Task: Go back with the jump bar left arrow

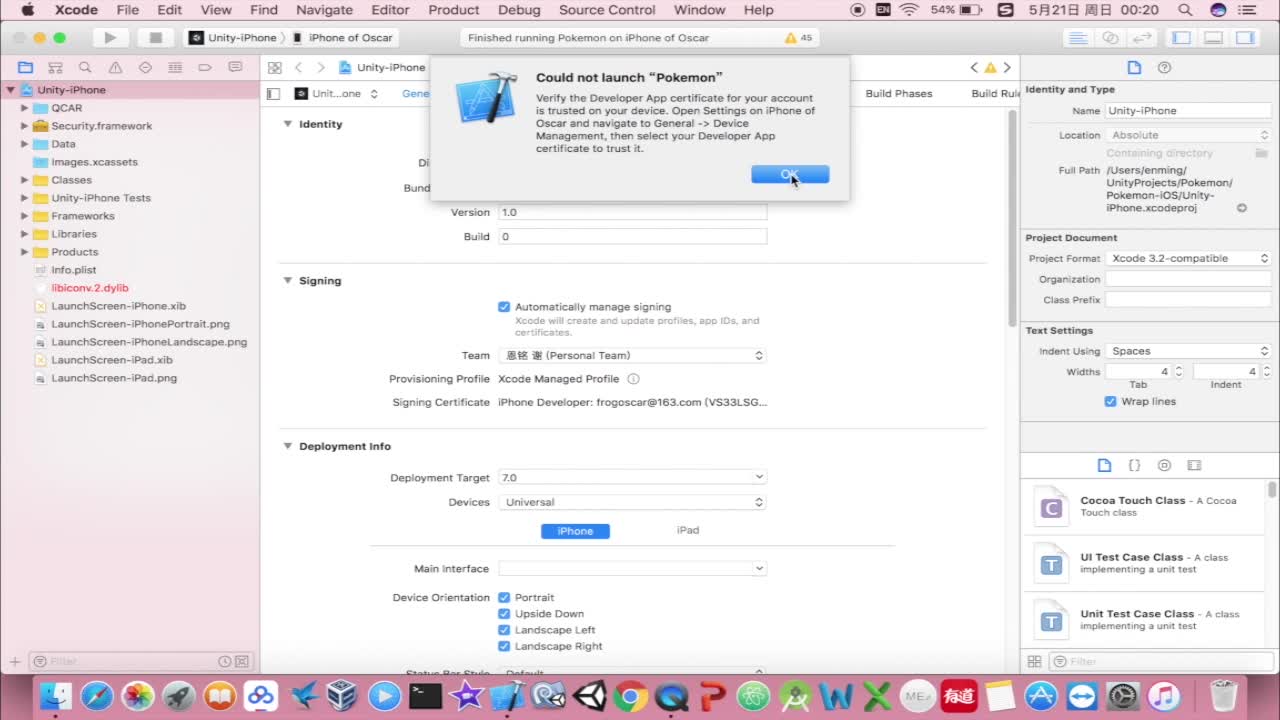Action: (298, 68)
